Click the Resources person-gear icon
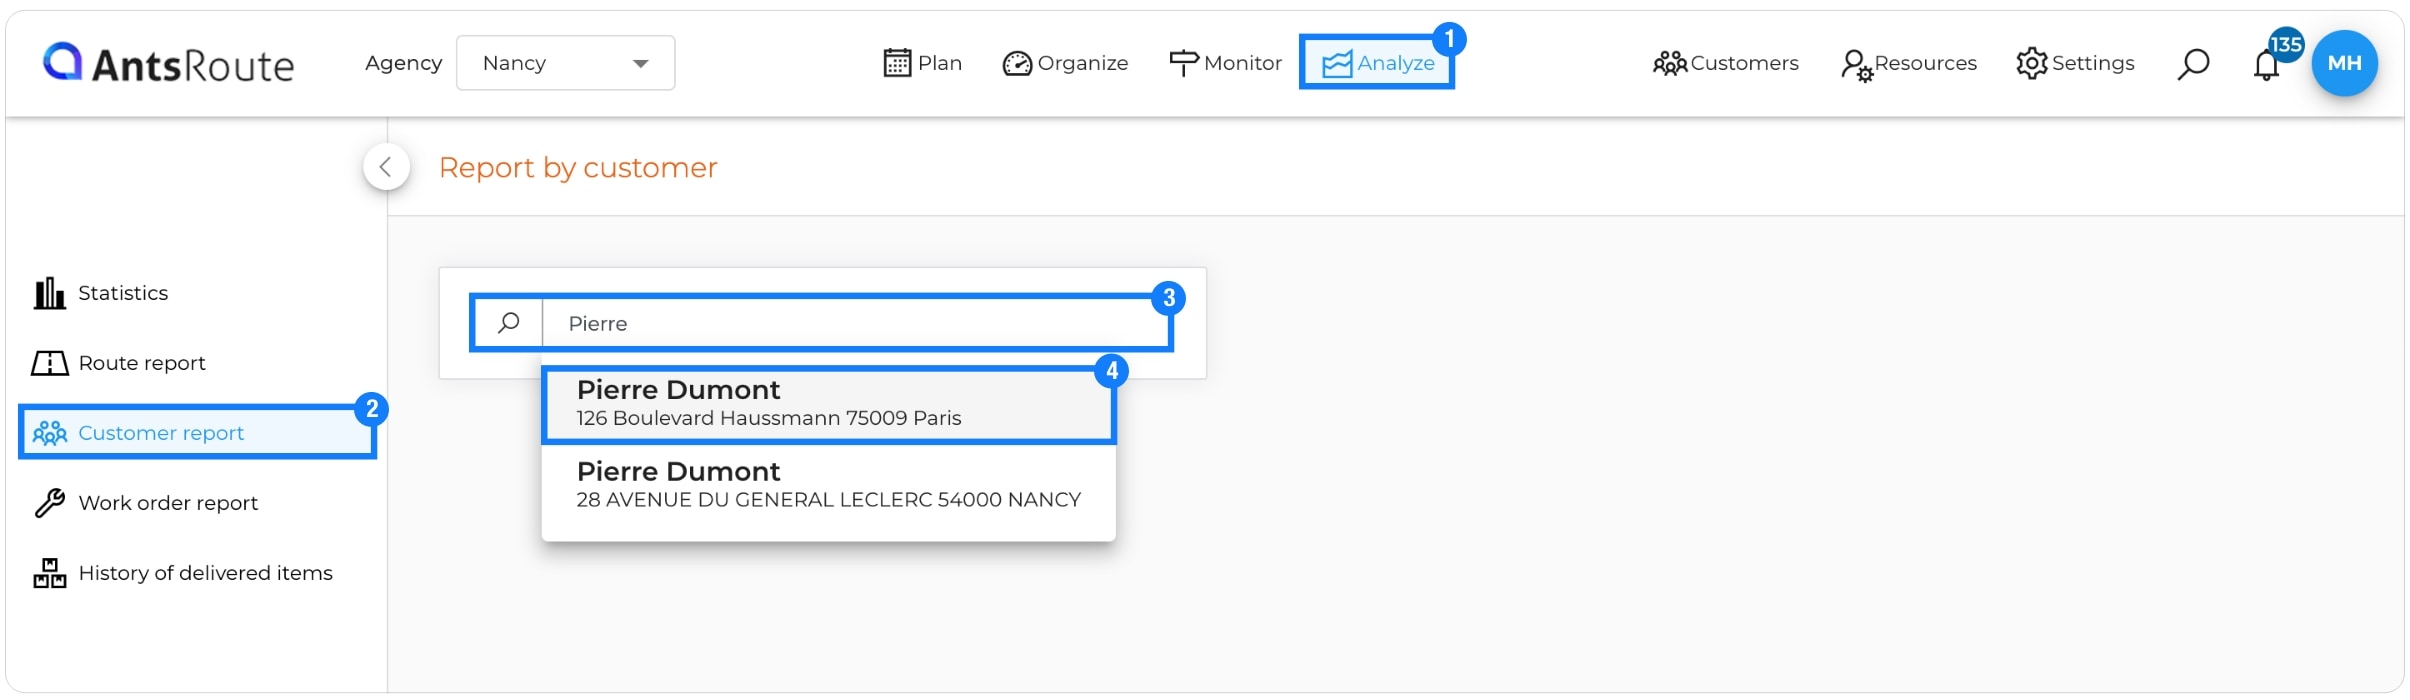Screen dimensions: 2410x700 tap(1857, 65)
